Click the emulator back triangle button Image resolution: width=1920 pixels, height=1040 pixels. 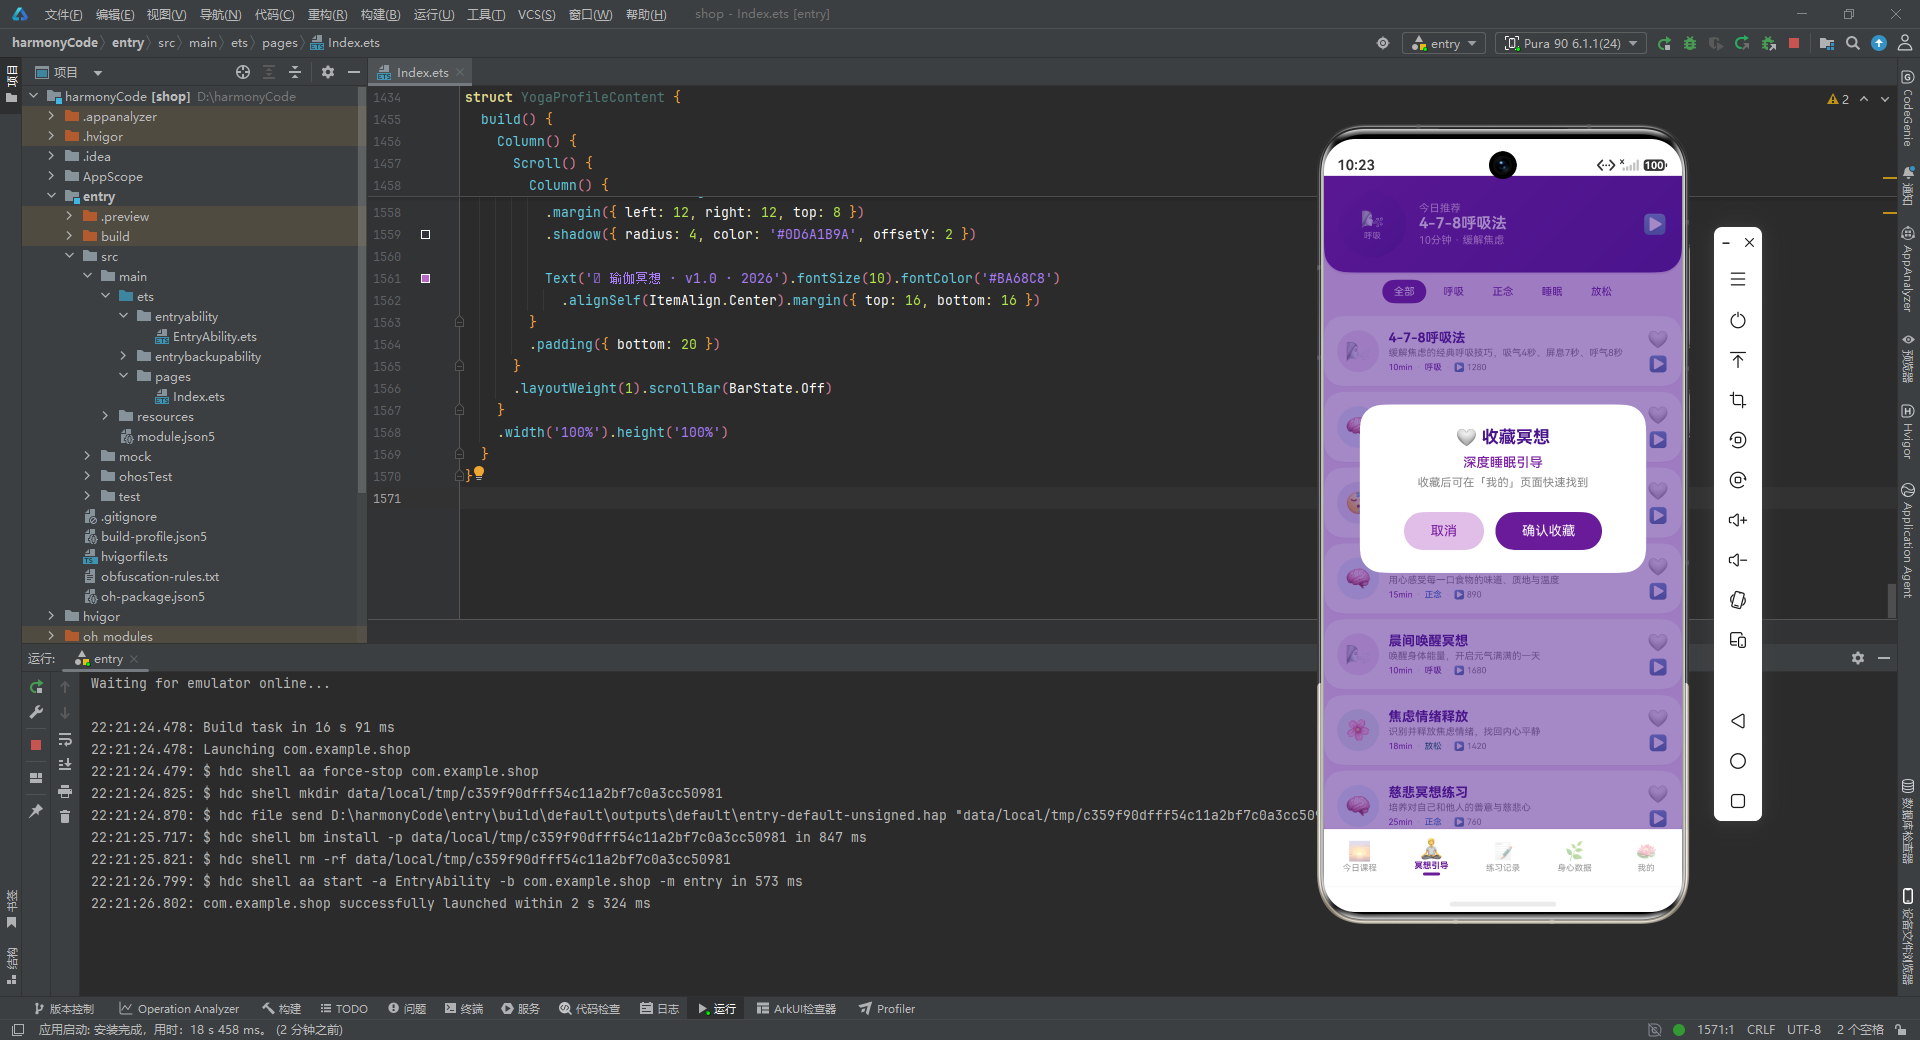tap(1738, 721)
